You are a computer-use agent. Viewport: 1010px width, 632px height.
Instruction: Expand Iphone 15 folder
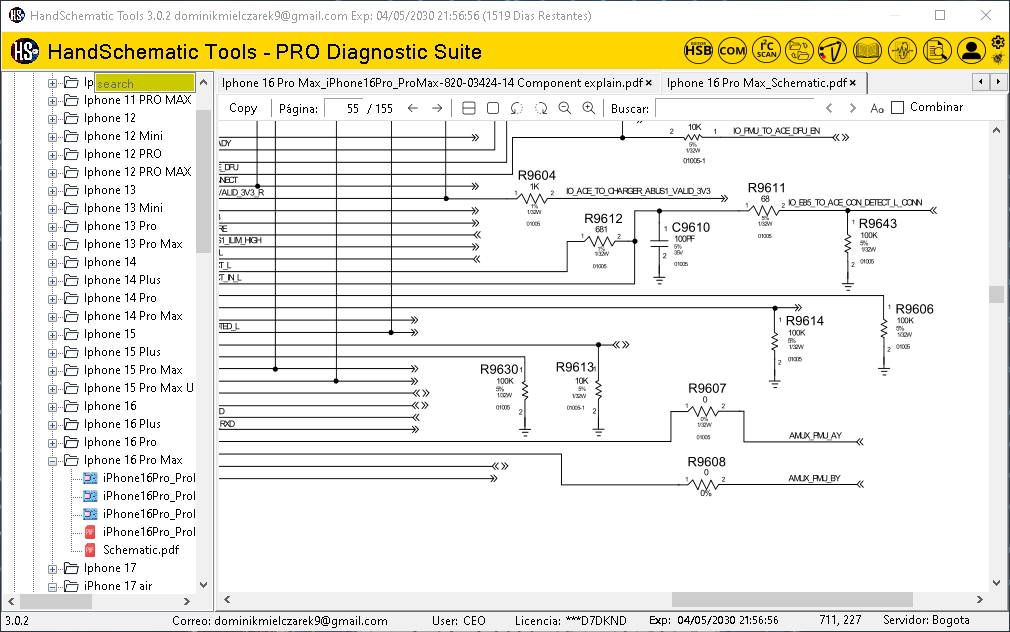pyautogui.click(x=52, y=335)
